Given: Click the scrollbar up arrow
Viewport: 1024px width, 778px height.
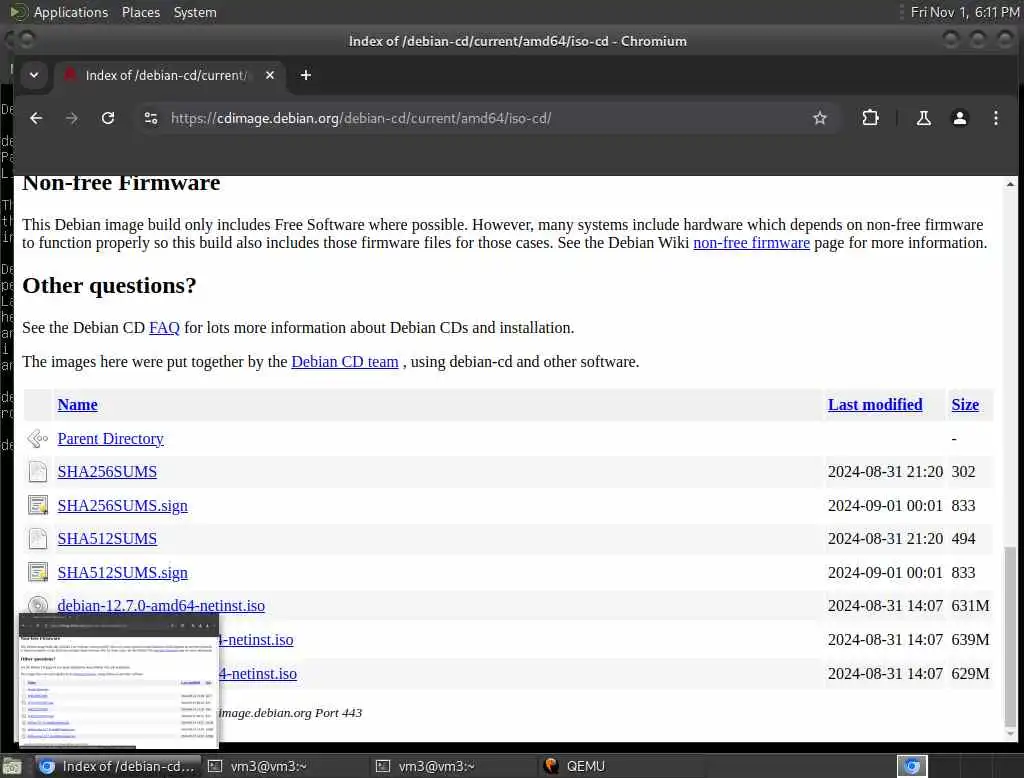Looking at the screenshot, I should 1010,184.
